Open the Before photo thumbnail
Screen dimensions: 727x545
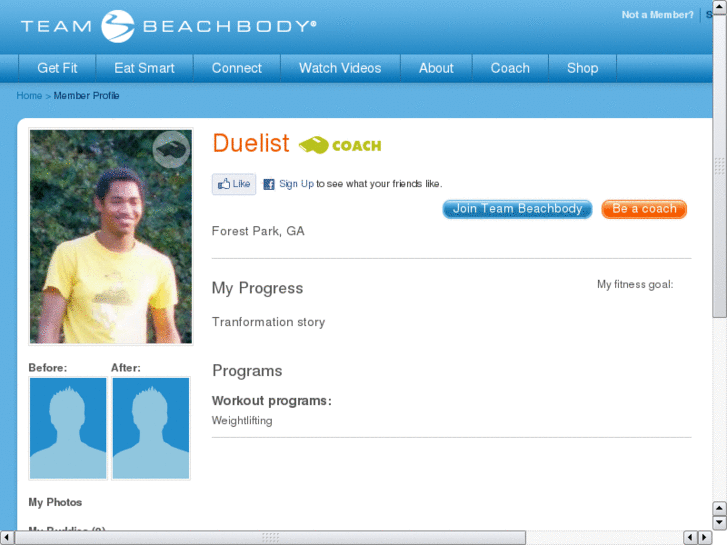coord(68,428)
